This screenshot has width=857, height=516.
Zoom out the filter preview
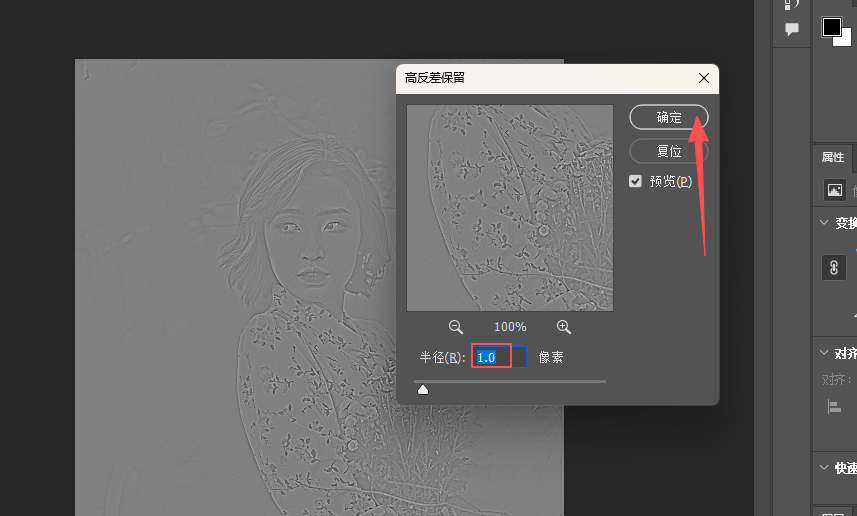(x=455, y=327)
